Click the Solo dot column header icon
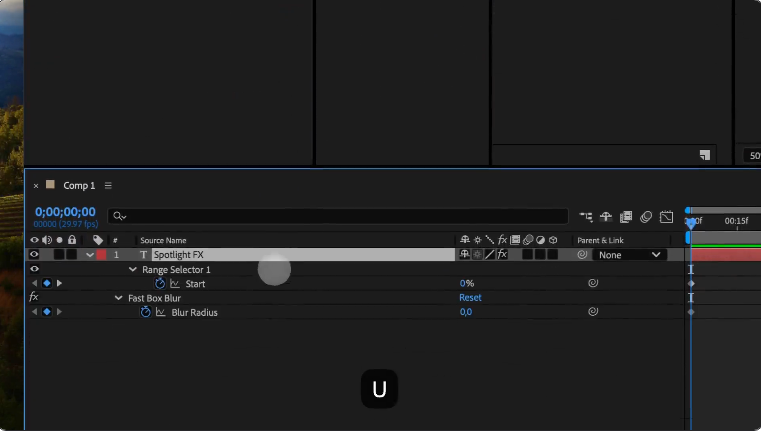Image resolution: width=761 pixels, height=434 pixels. [x=60, y=240]
